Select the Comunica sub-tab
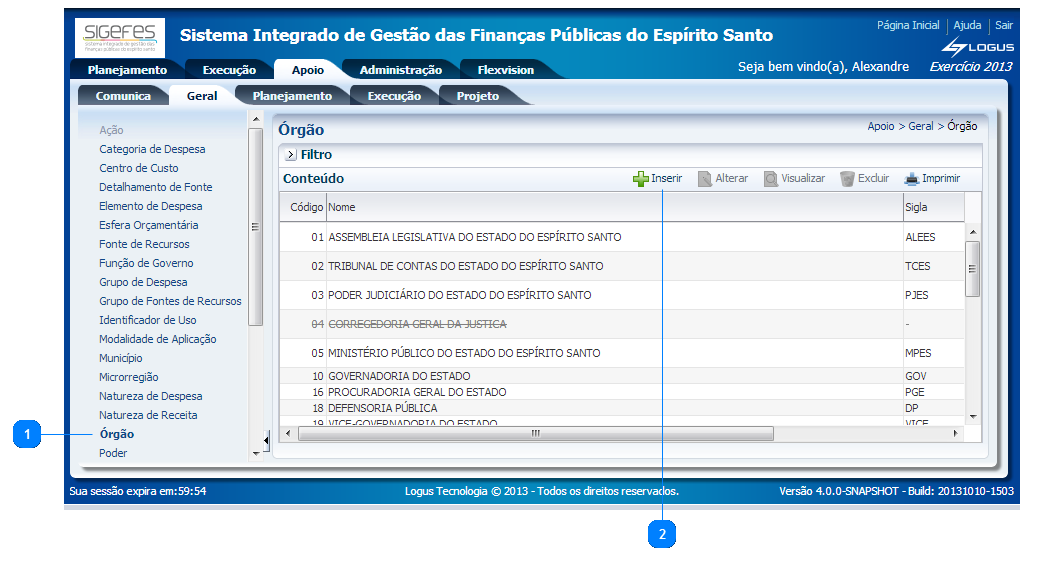This screenshot has width=1051, height=564. tap(123, 96)
